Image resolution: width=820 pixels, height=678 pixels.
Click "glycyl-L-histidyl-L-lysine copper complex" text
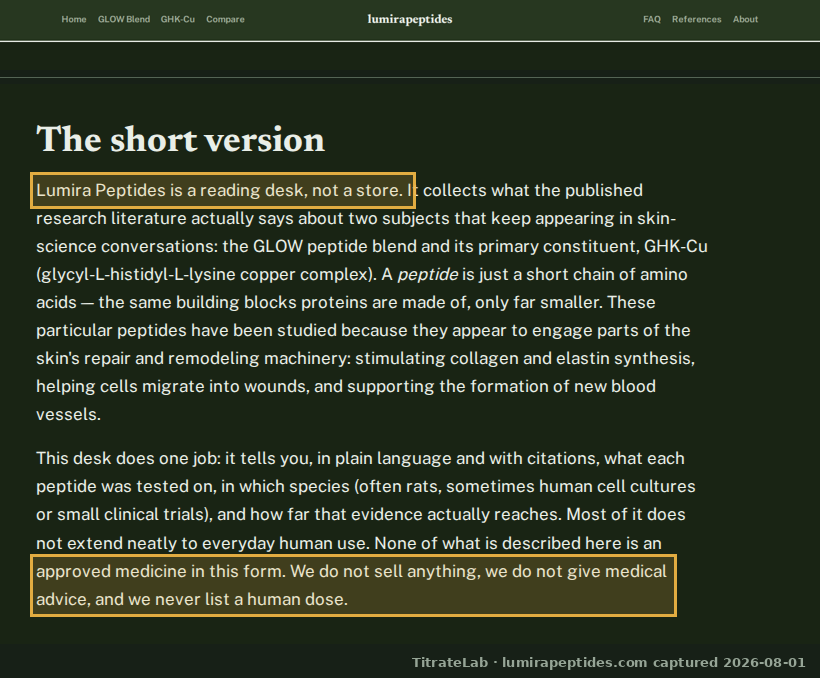pyautogui.click(x=206, y=275)
